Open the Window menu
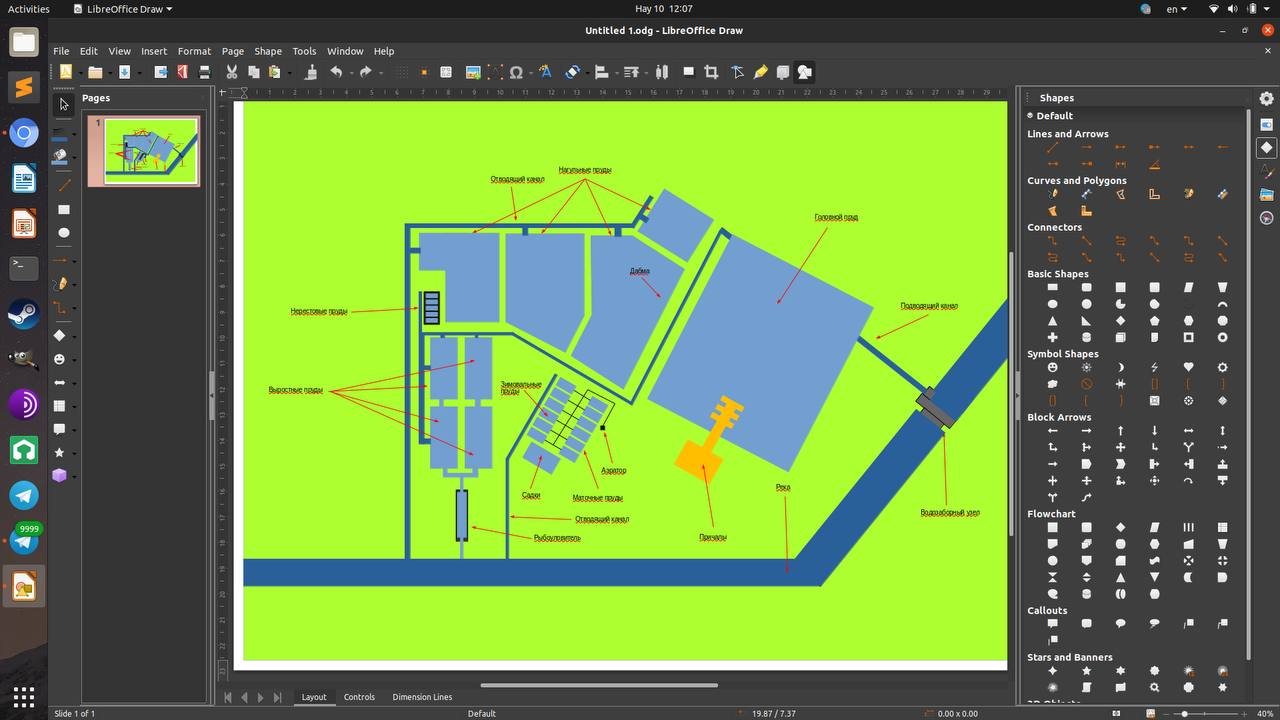This screenshot has width=1280, height=720. point(345,51)
